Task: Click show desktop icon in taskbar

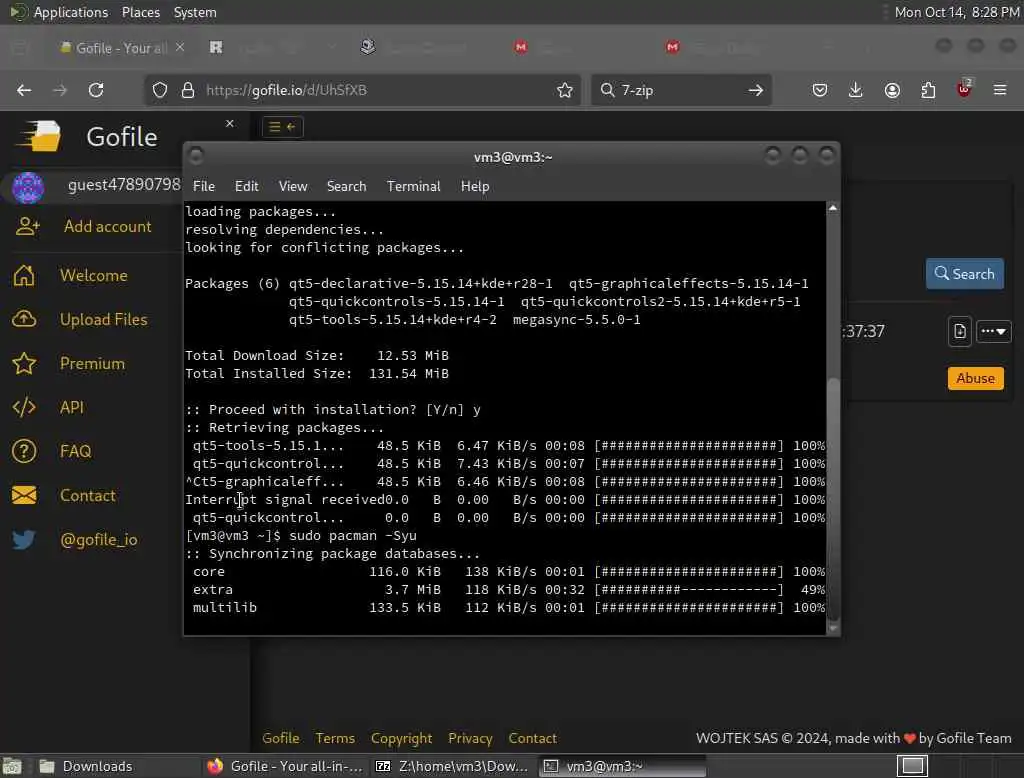Action: (12, 766)
